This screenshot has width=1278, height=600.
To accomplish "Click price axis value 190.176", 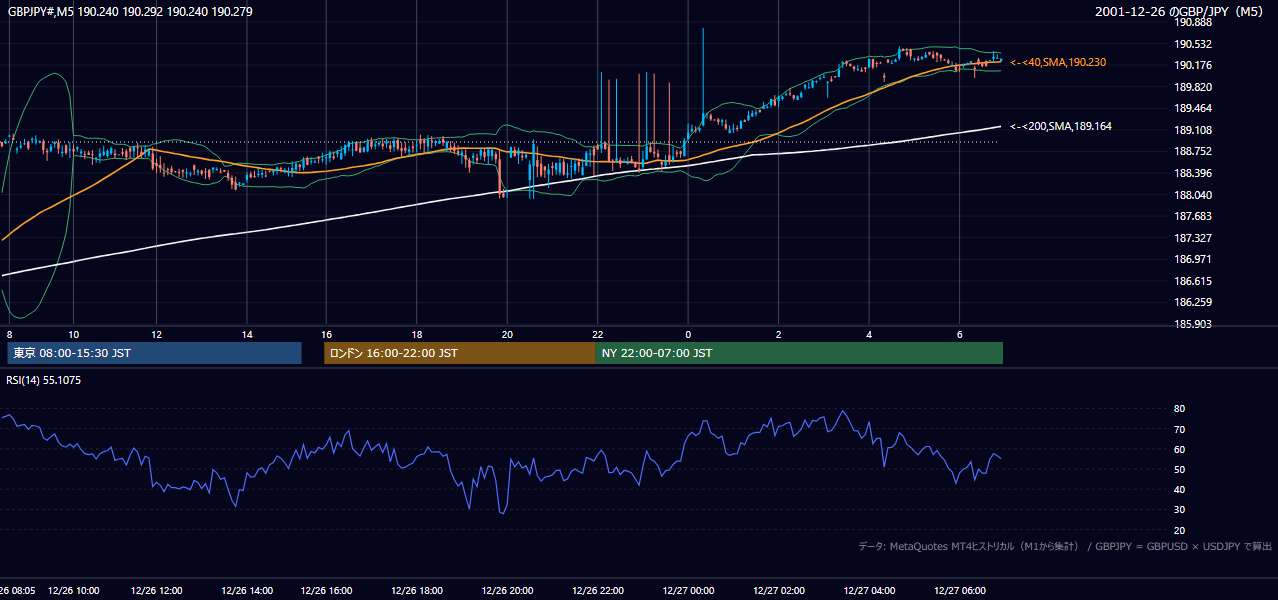I will pos(1193,66).
